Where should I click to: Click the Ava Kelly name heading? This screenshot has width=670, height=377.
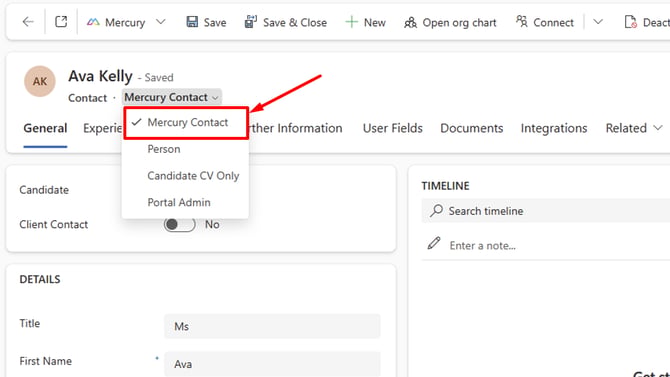(x=100, y=76)
